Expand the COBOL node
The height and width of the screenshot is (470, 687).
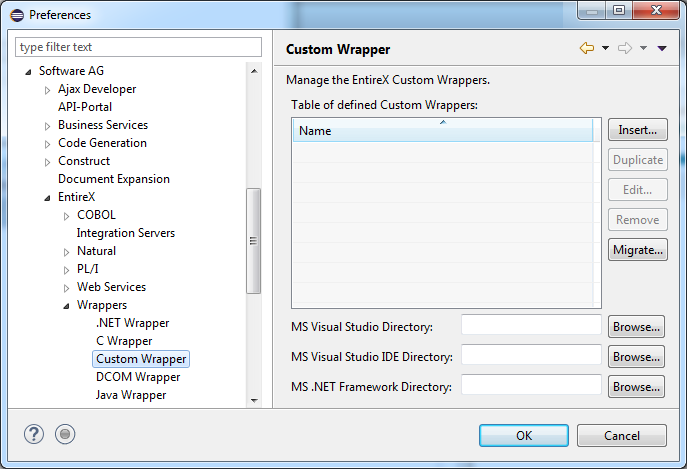(66, 216)
